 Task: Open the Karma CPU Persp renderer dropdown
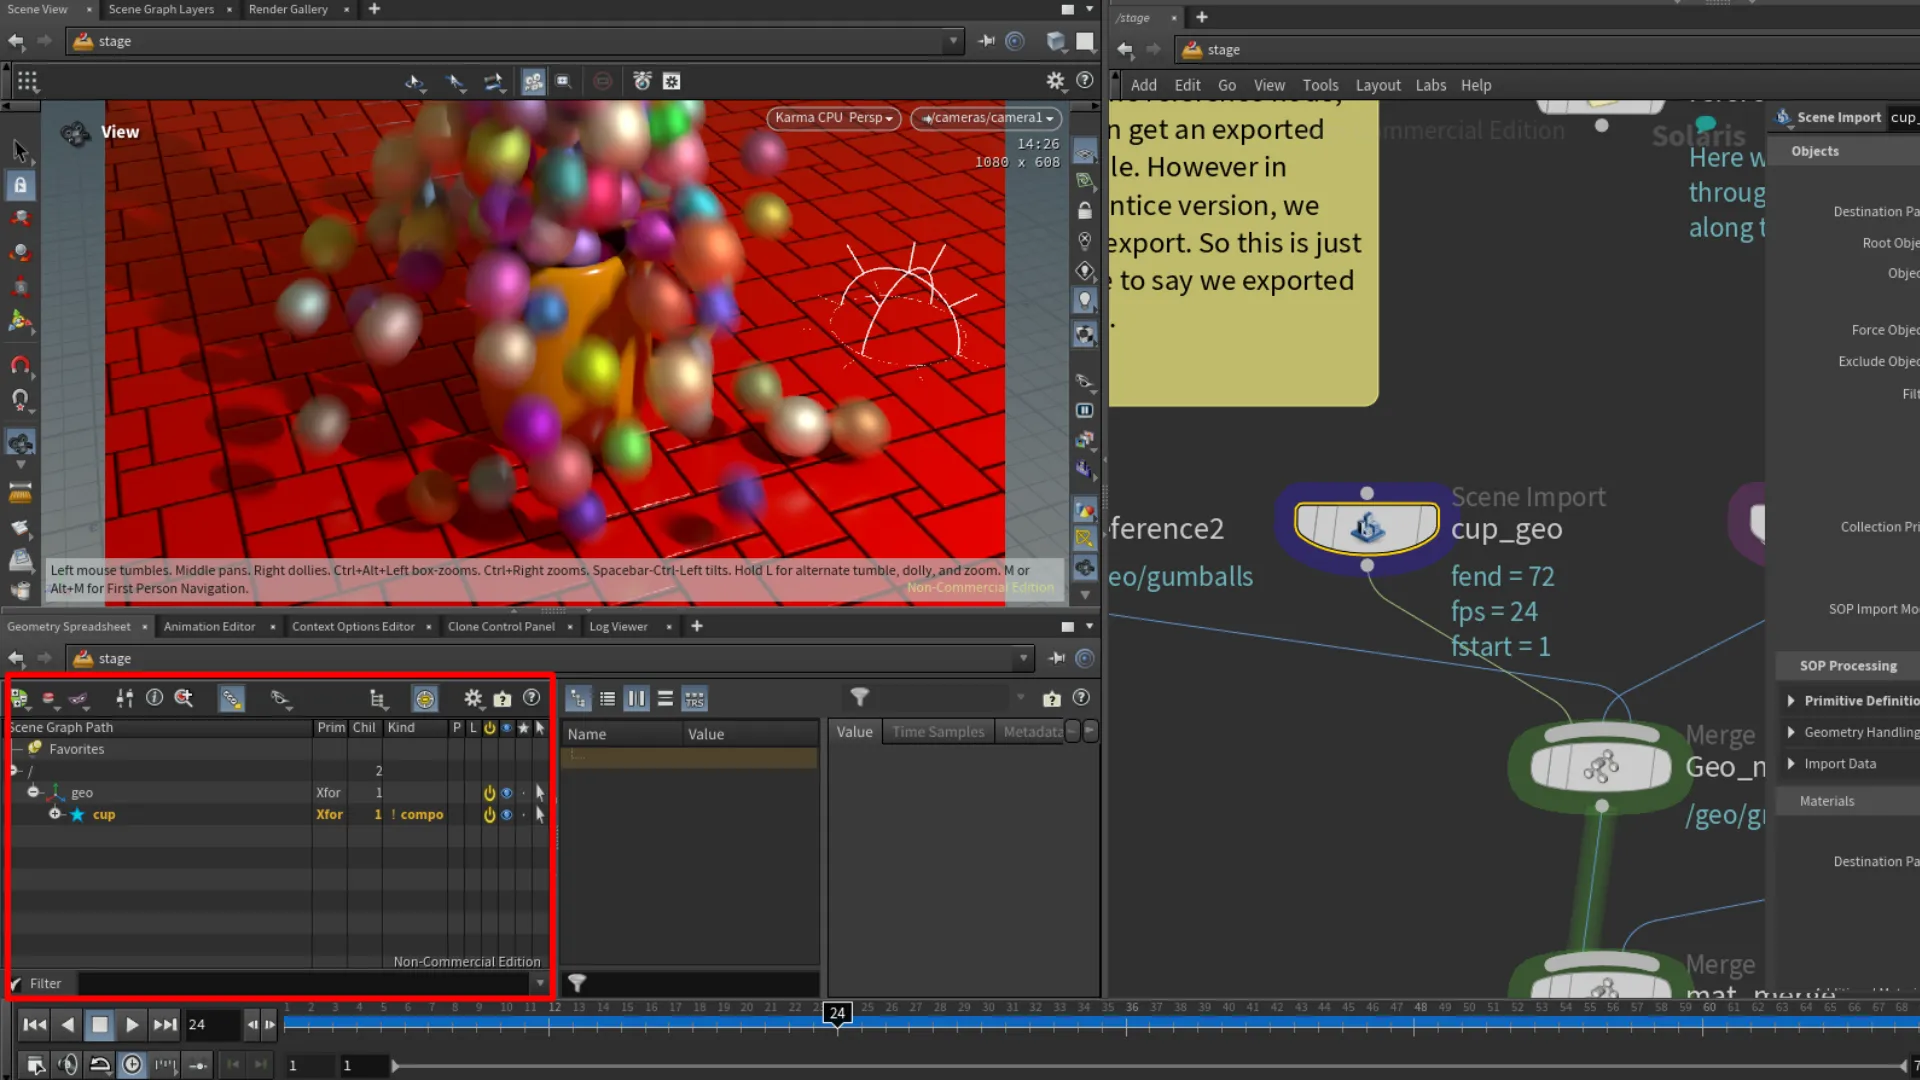click(833, 118)
